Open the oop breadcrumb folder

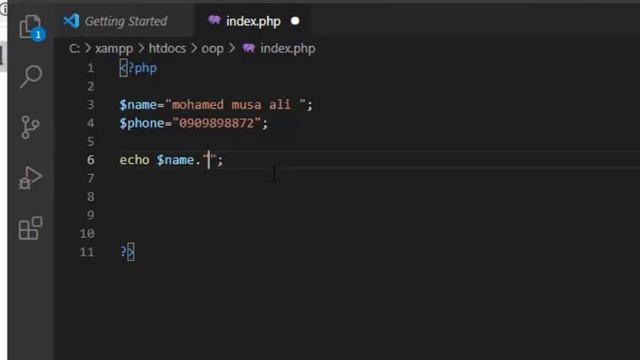tap(213, 49)
